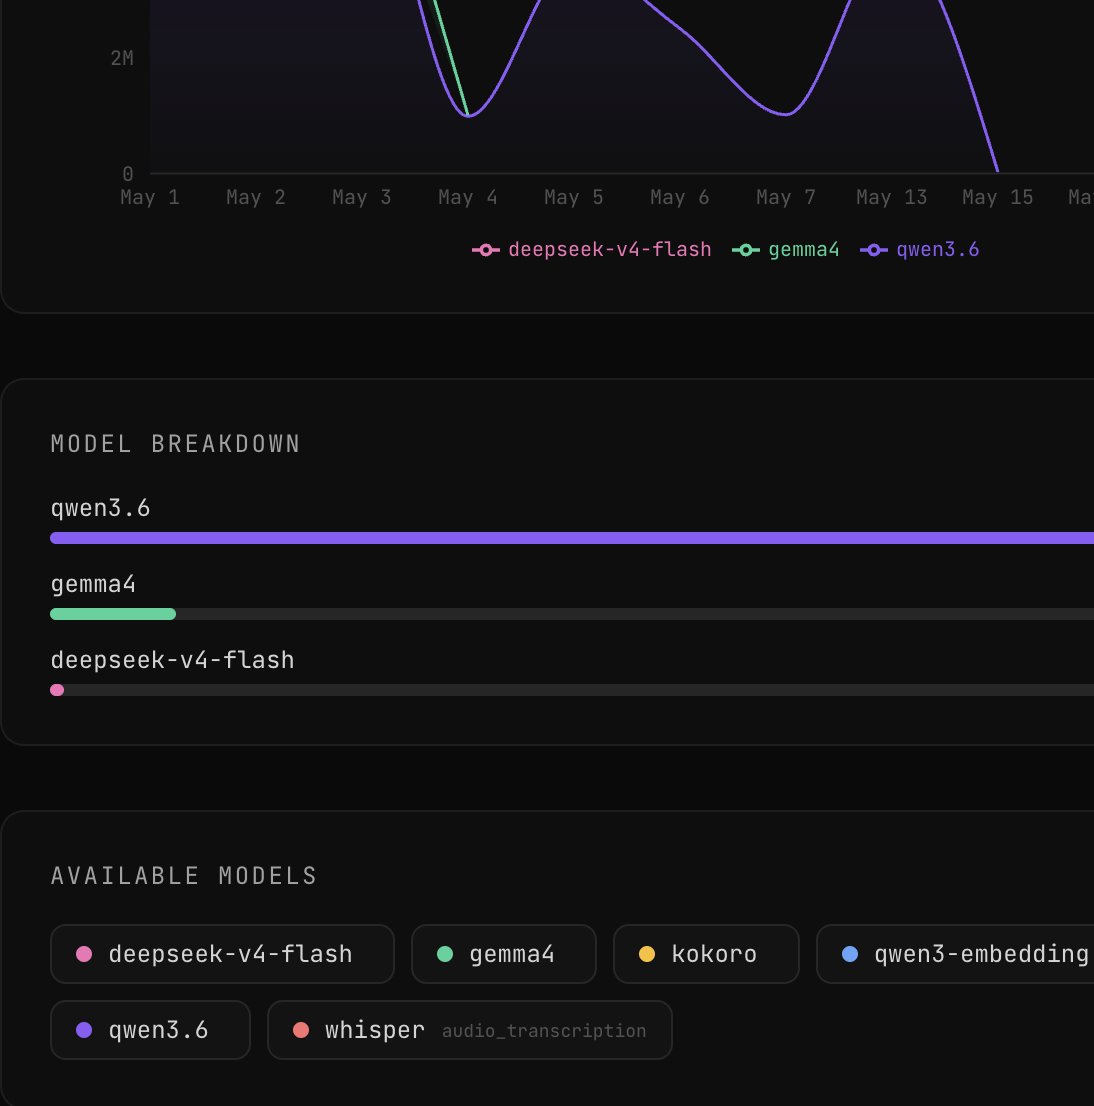Viewport: 1094px width, 1106px height.
Task: Click the AVAILABLE MODELS heading
Action: coord(184,876)
